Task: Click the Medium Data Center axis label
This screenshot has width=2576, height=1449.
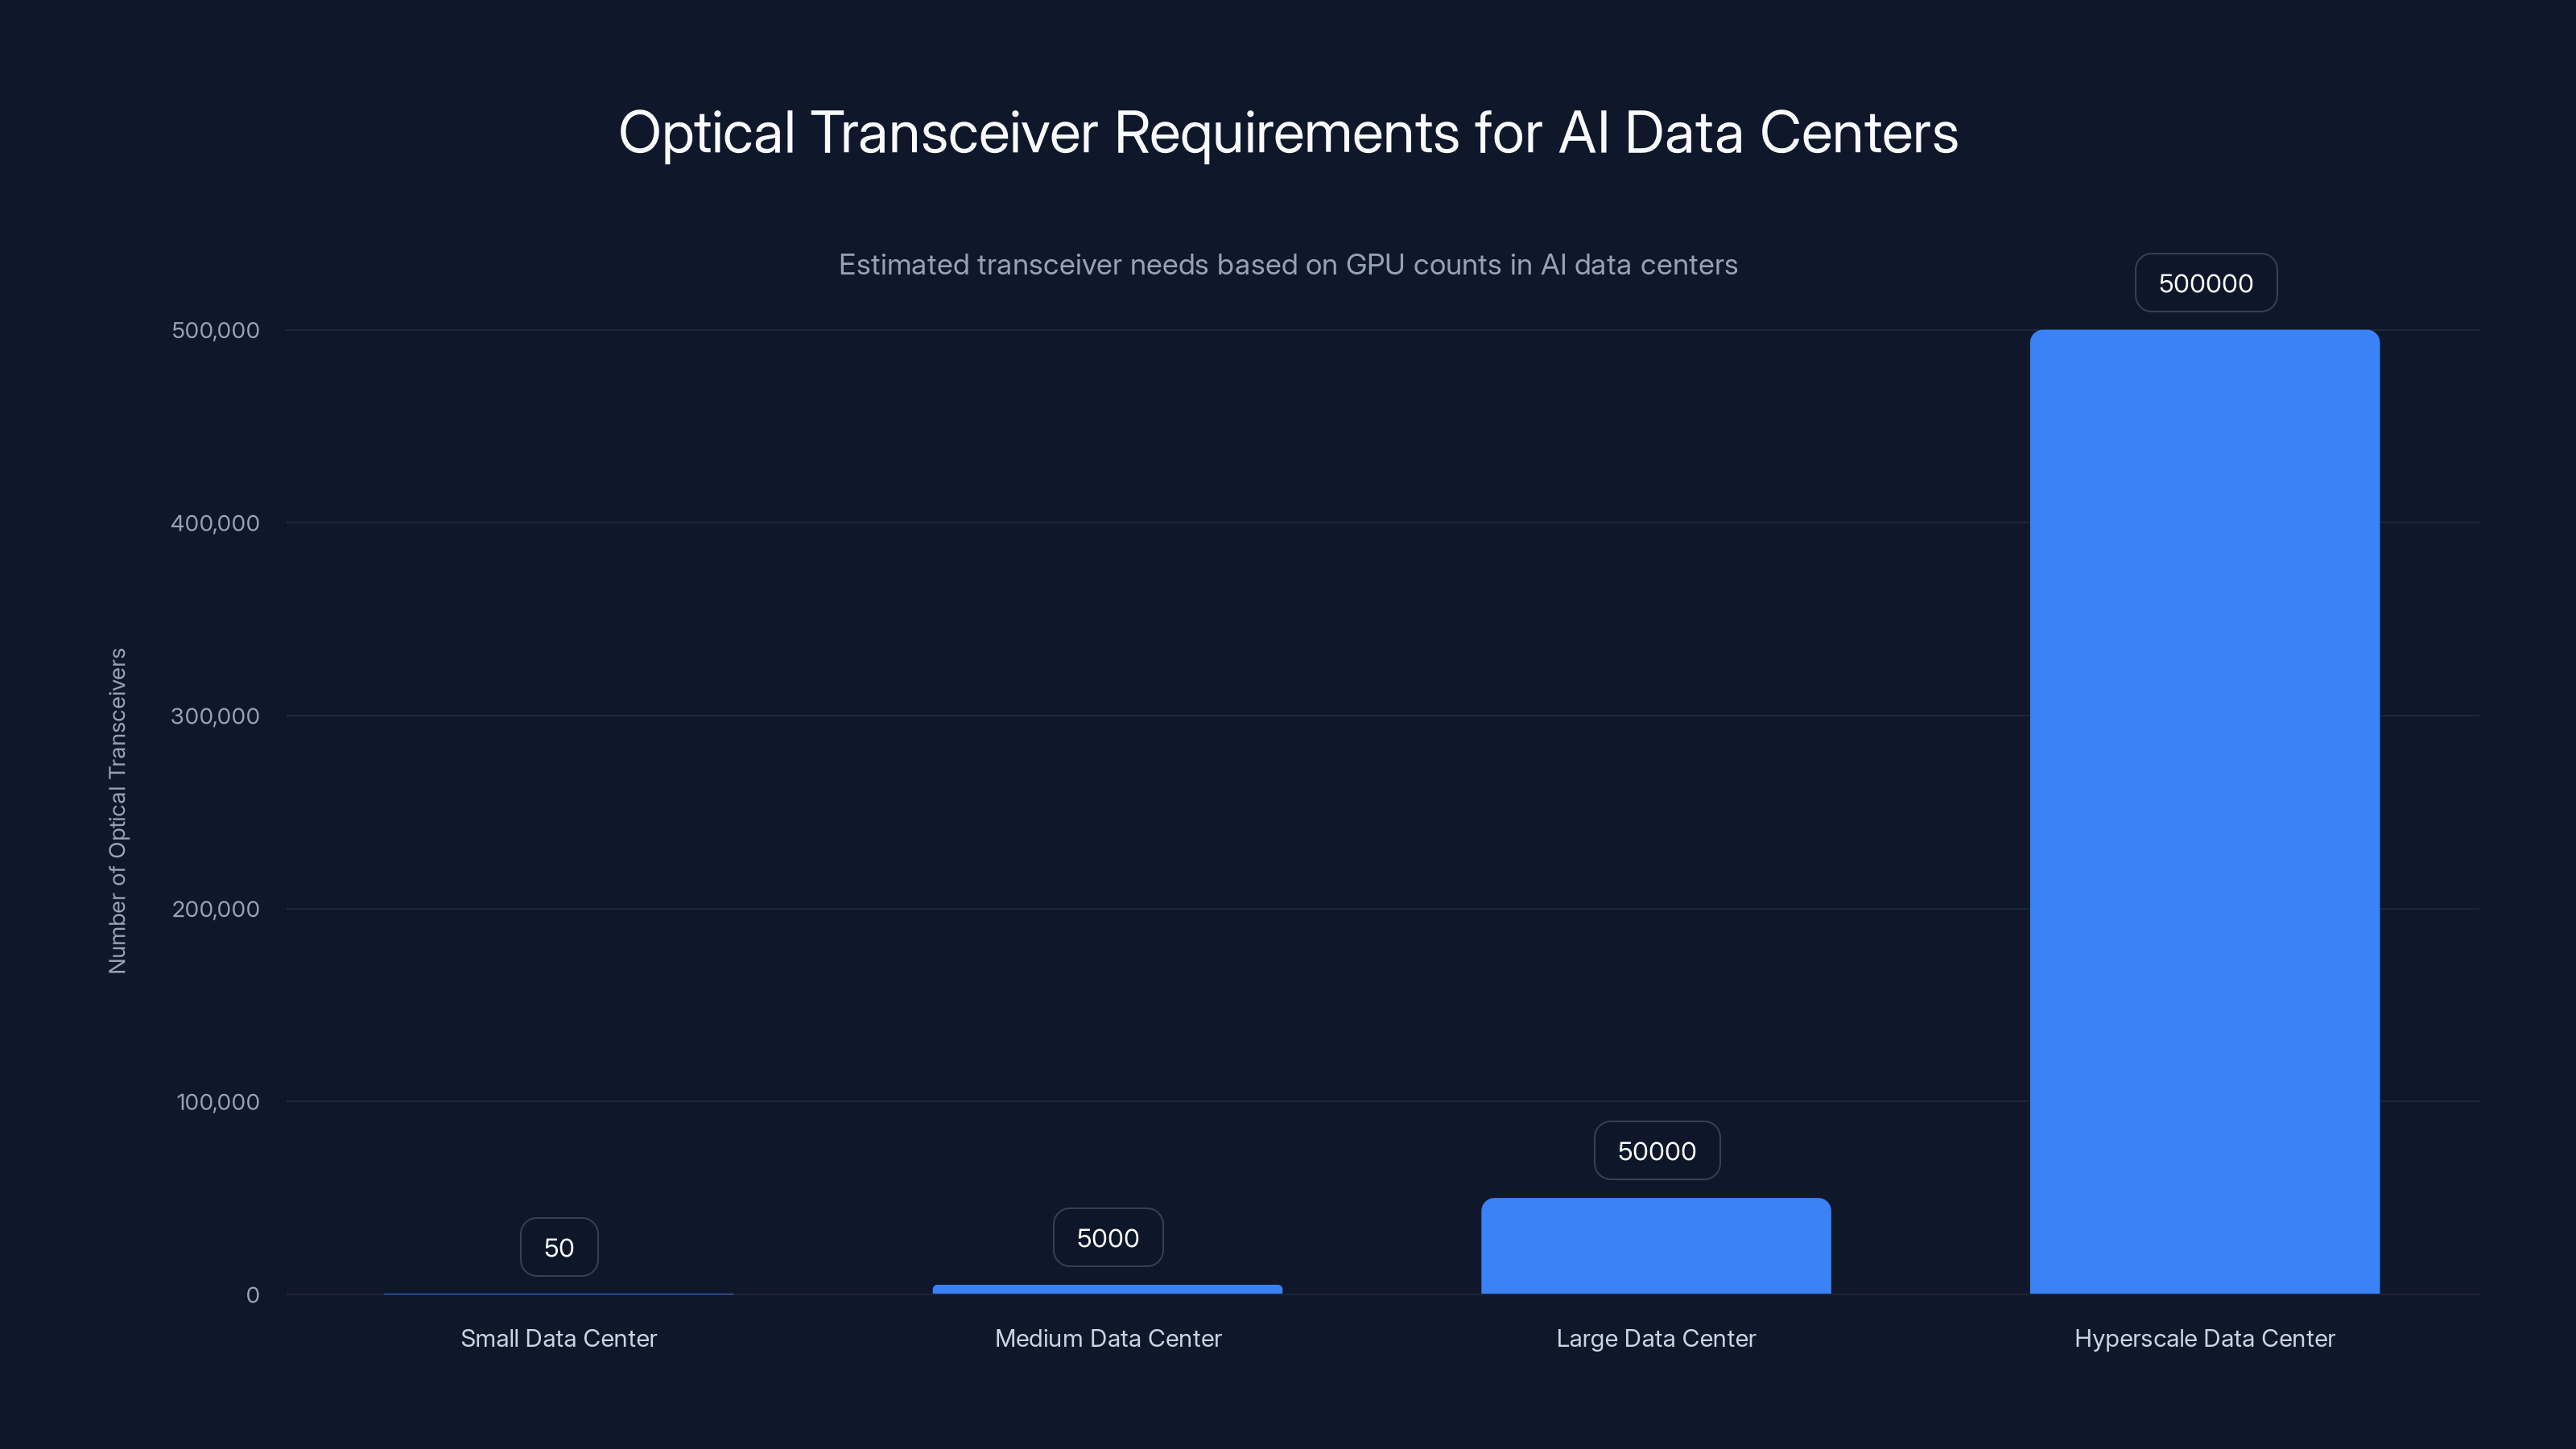Action: [x=1107, y=1338]
